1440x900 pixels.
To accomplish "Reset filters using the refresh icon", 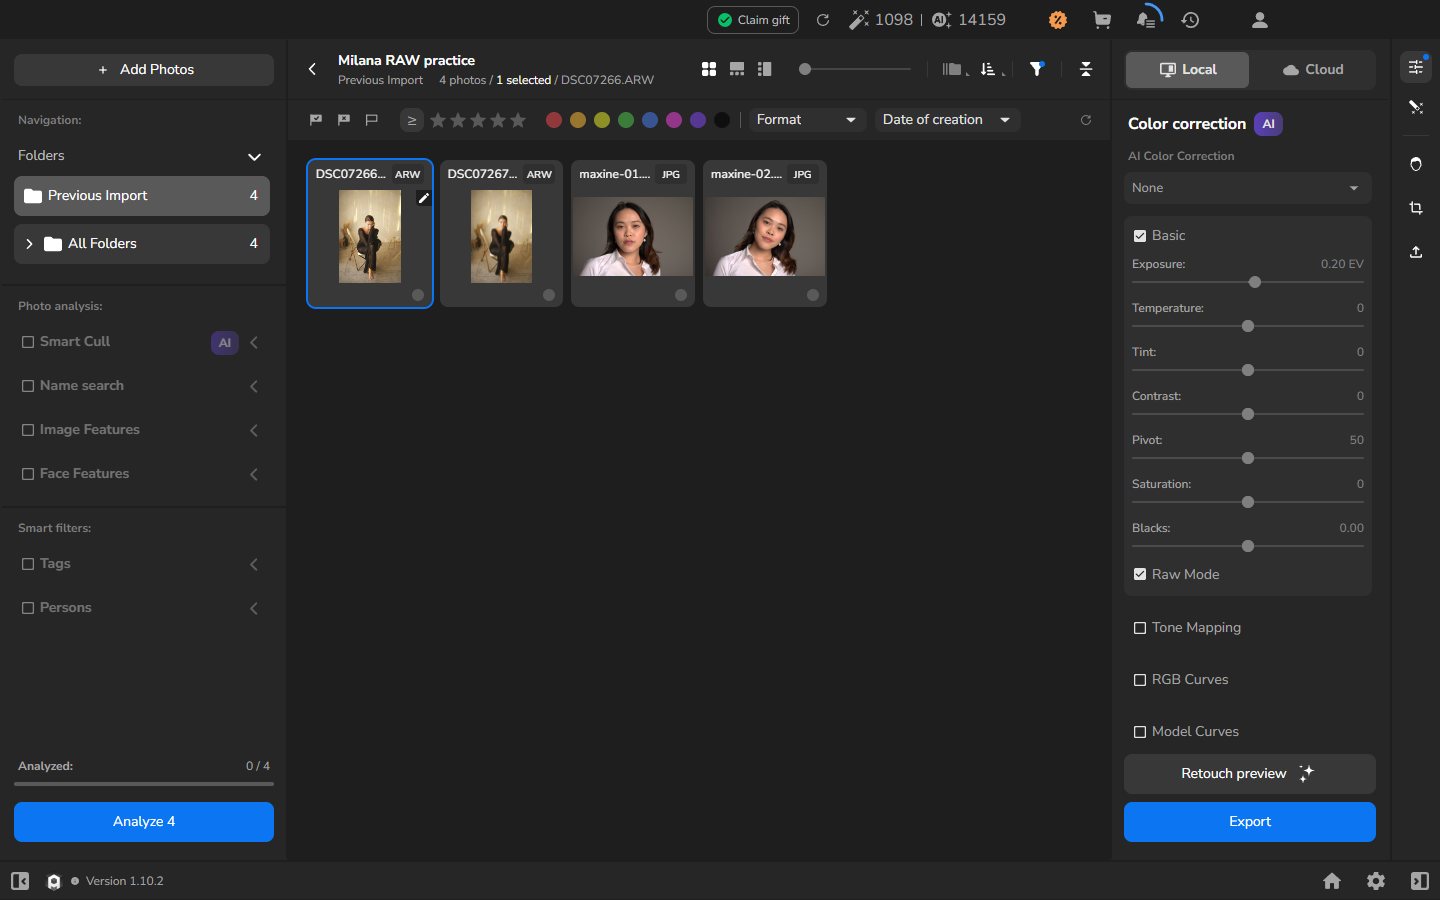I will point(1086,120).
